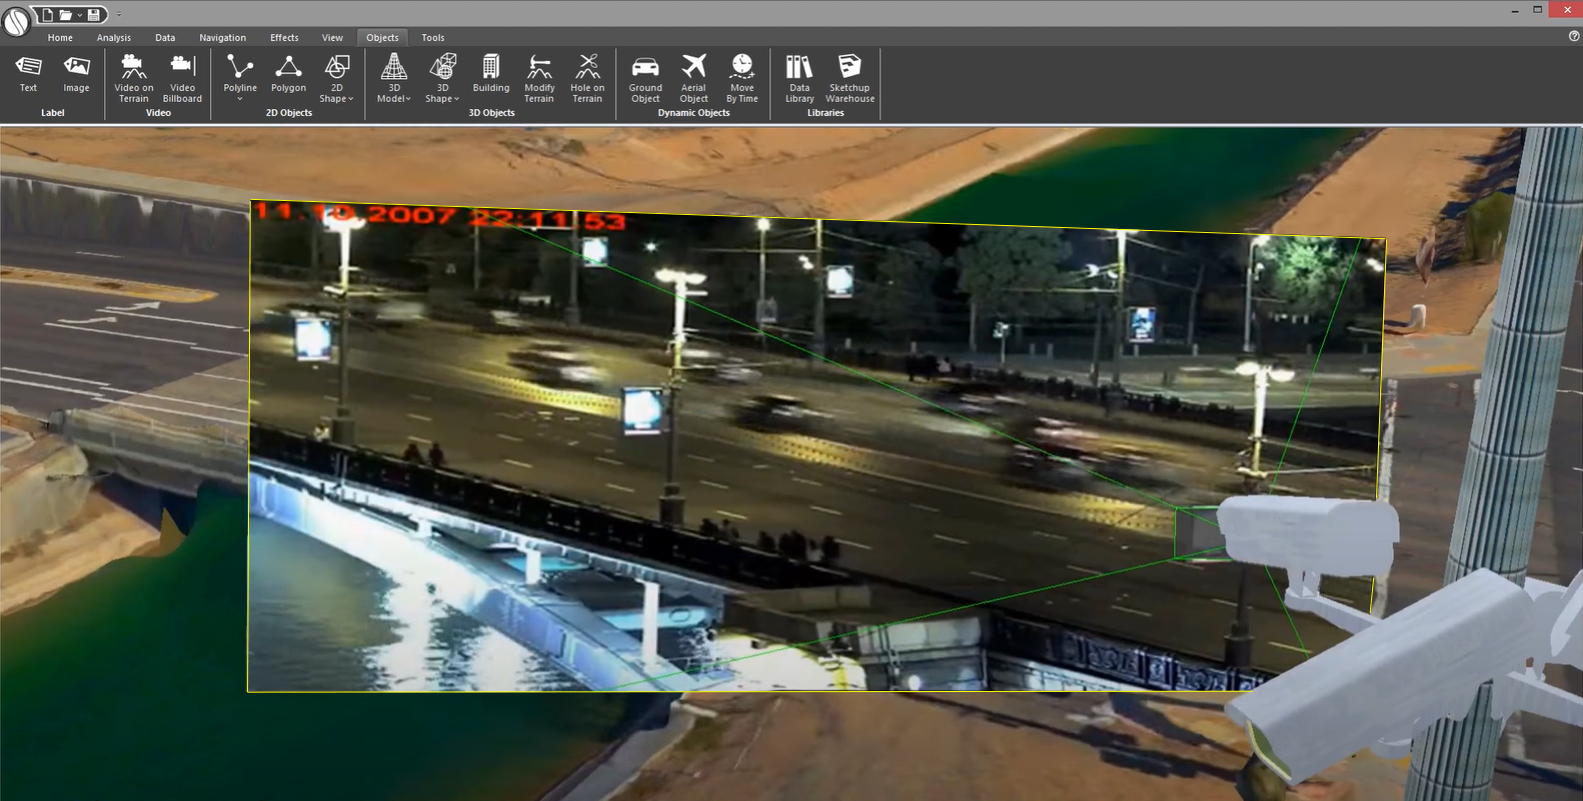This screenshot has width=1583, height=801.
Task: Open the Tools tab
Action: point(433,37)
